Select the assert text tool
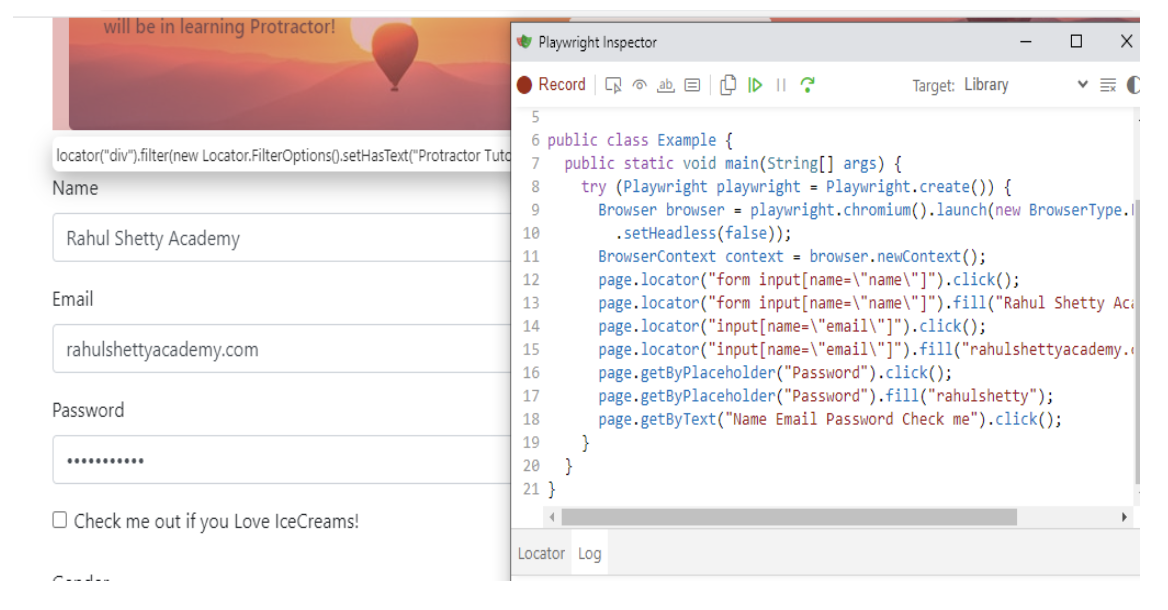 tap(664, 85)
